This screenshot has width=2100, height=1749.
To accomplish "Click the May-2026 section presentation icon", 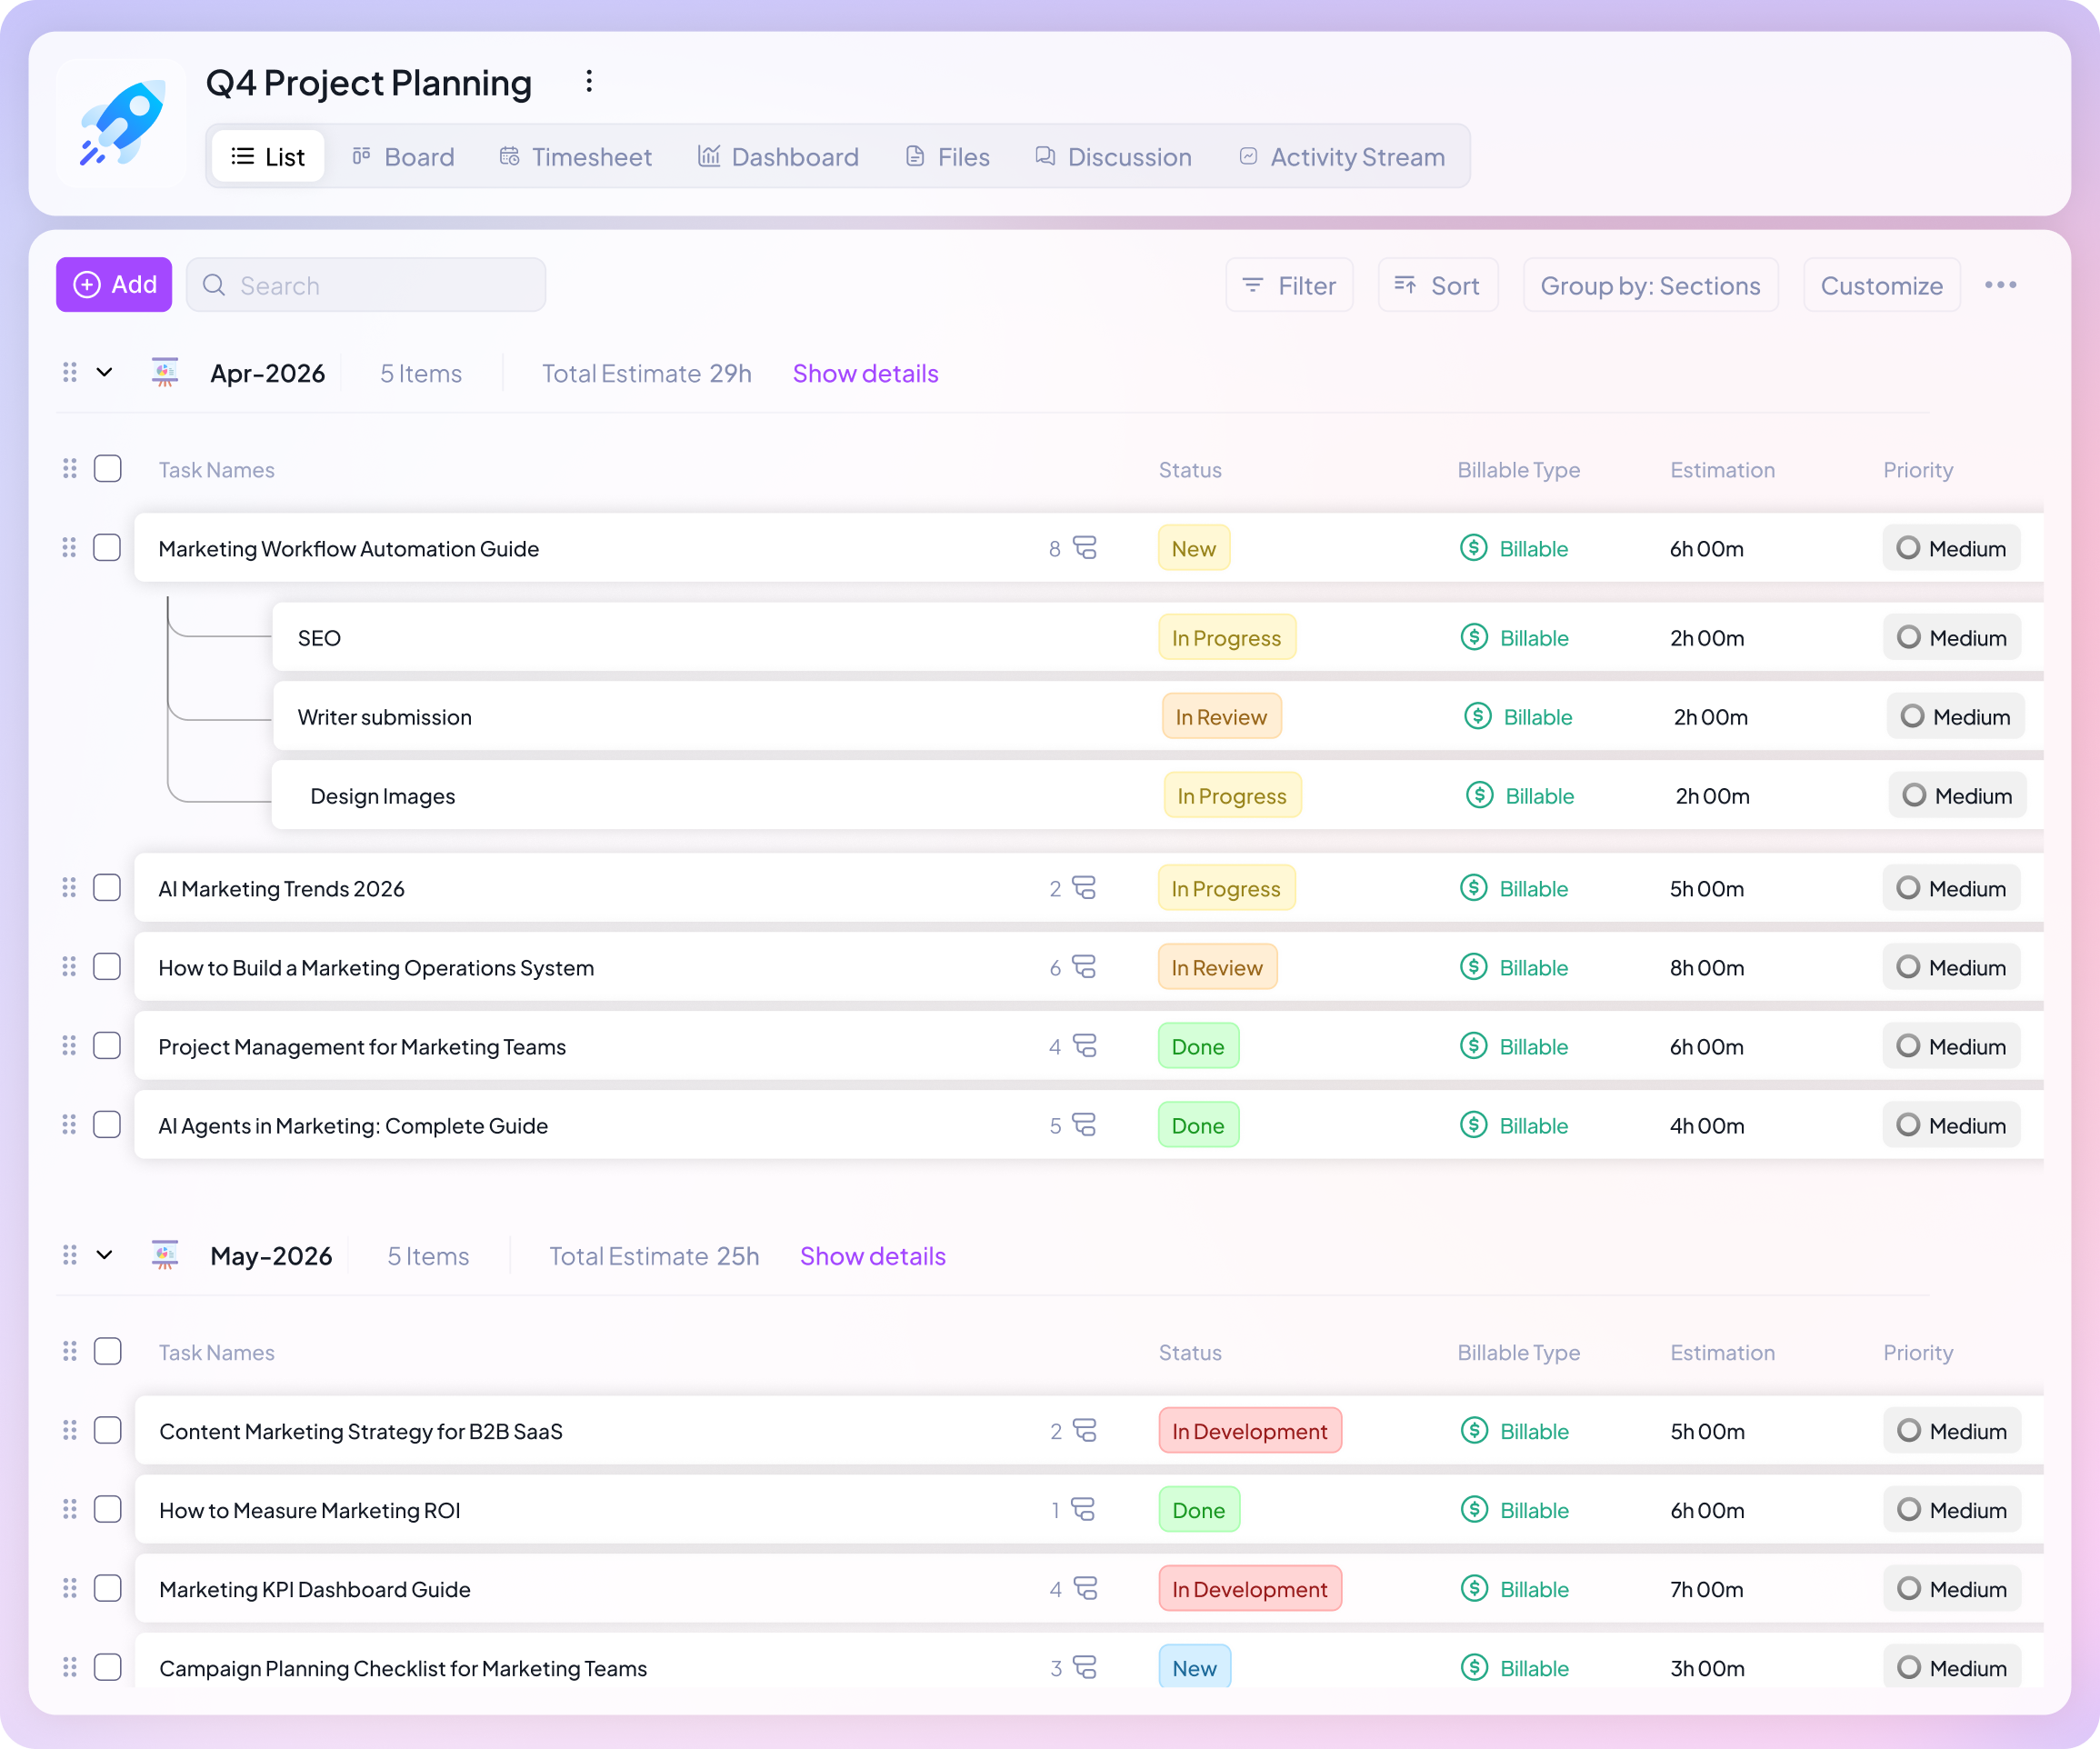I will tap(165, 1255).
